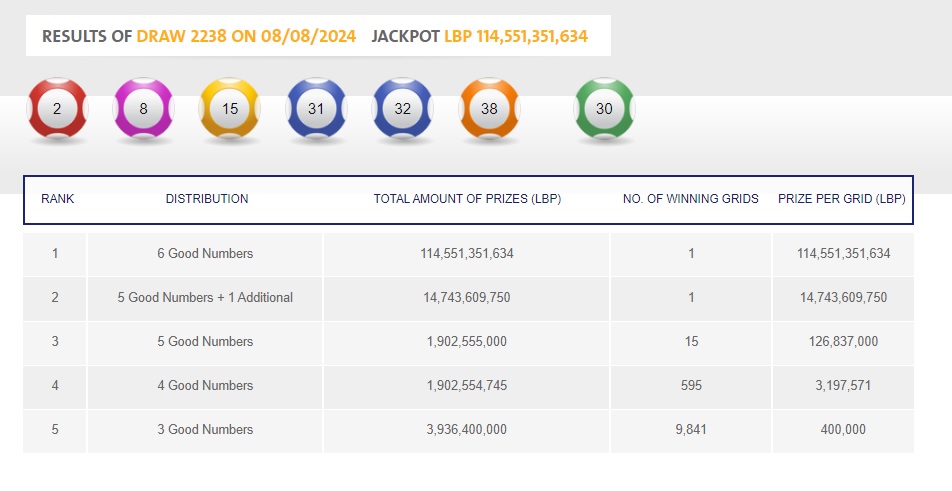Click '5 Good Numbers + 1 Additional' cell
The image size is (952, 491).
click(x=205, y=298)
